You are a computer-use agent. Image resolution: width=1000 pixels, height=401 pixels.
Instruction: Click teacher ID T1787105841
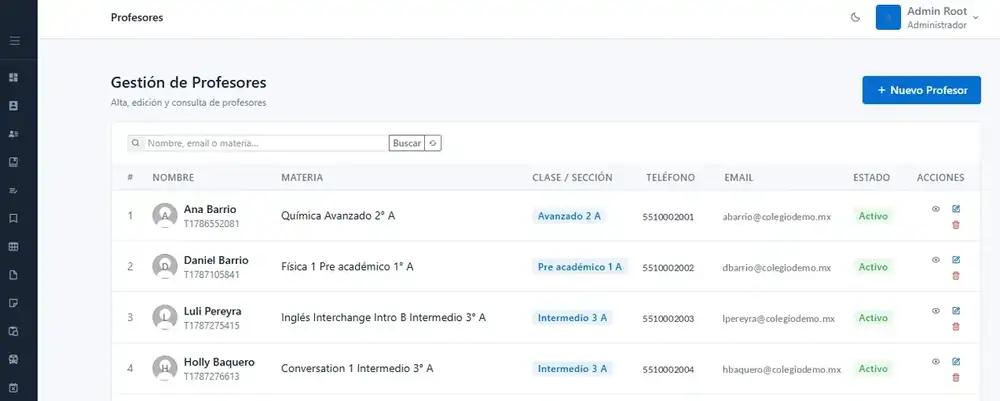coord(212,275)
